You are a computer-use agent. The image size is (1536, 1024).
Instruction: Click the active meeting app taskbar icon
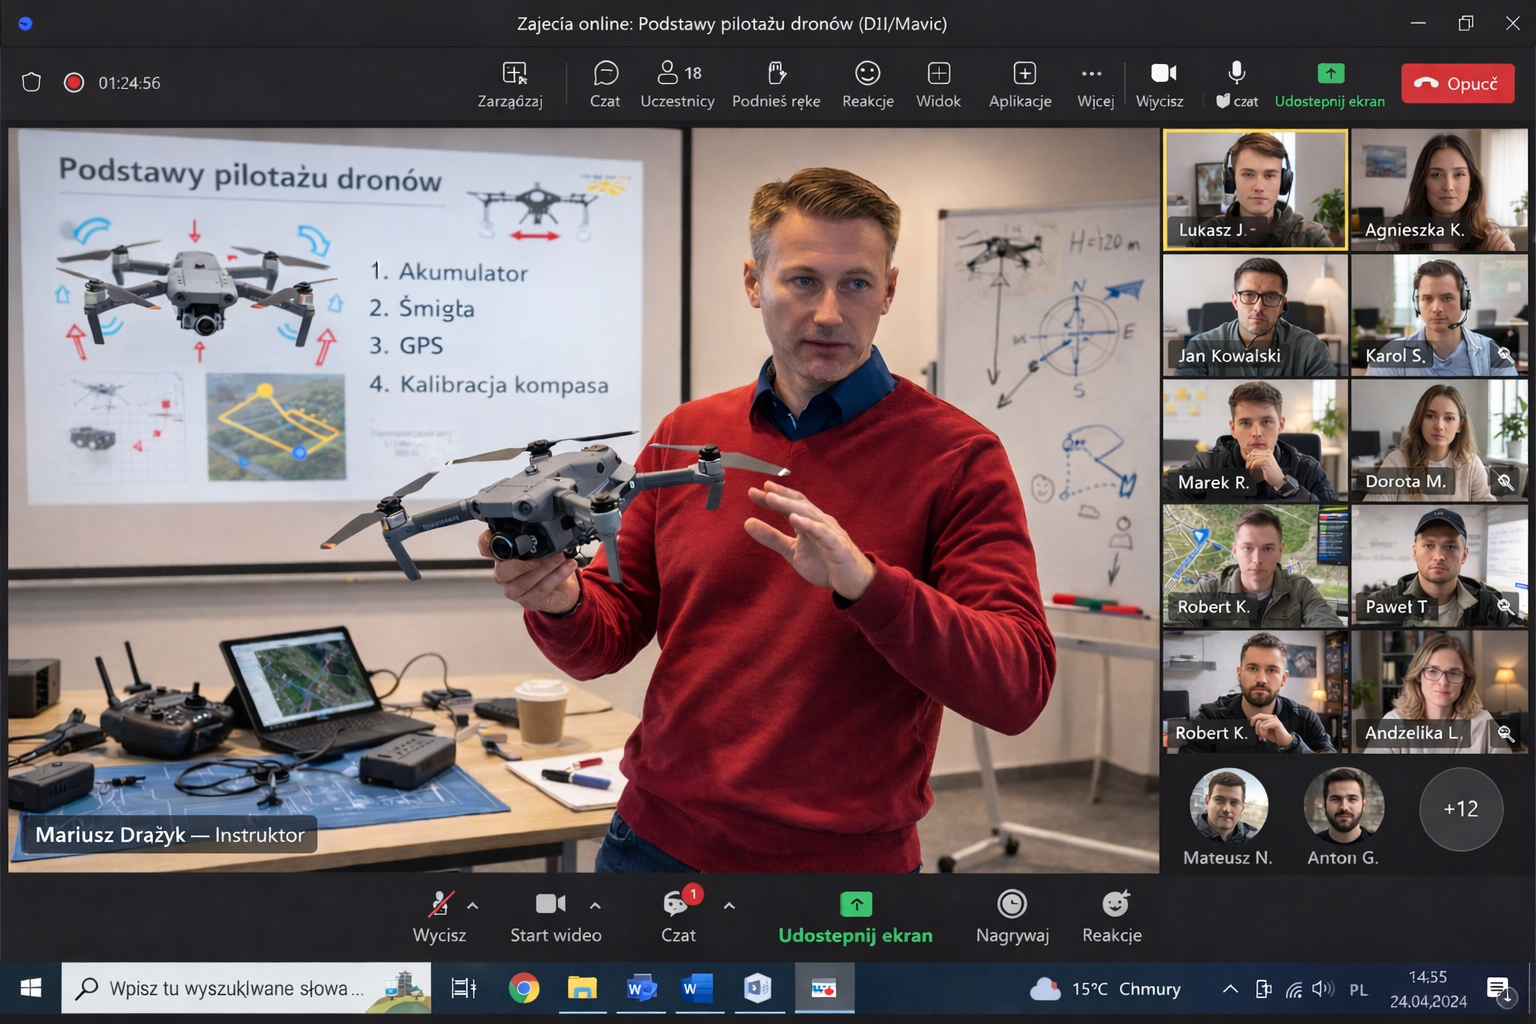824,988
